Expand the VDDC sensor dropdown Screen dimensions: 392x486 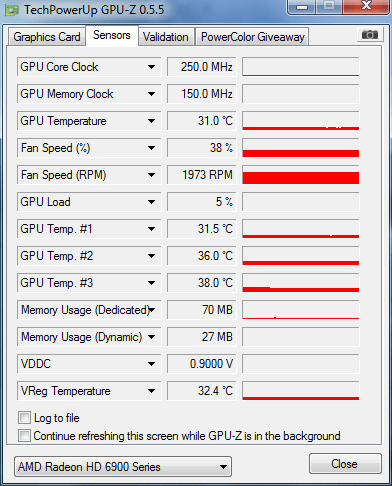pos(151,364)
